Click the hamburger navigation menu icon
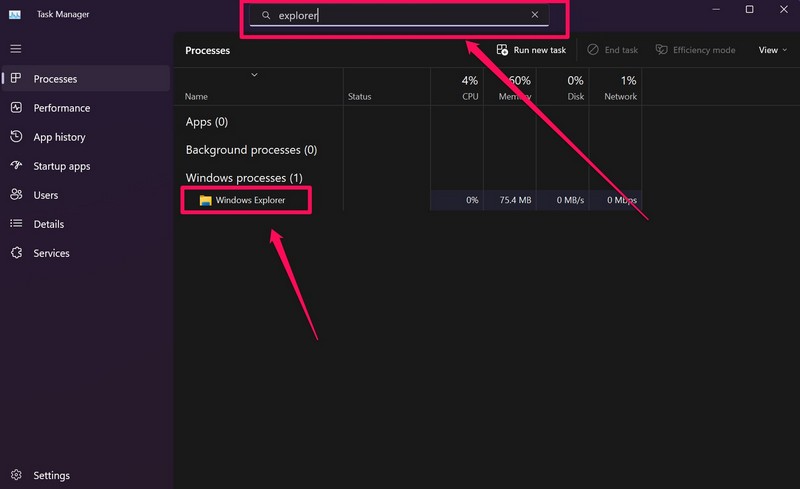800x489 pixels. pyautogui.click(x=15, y=48)
